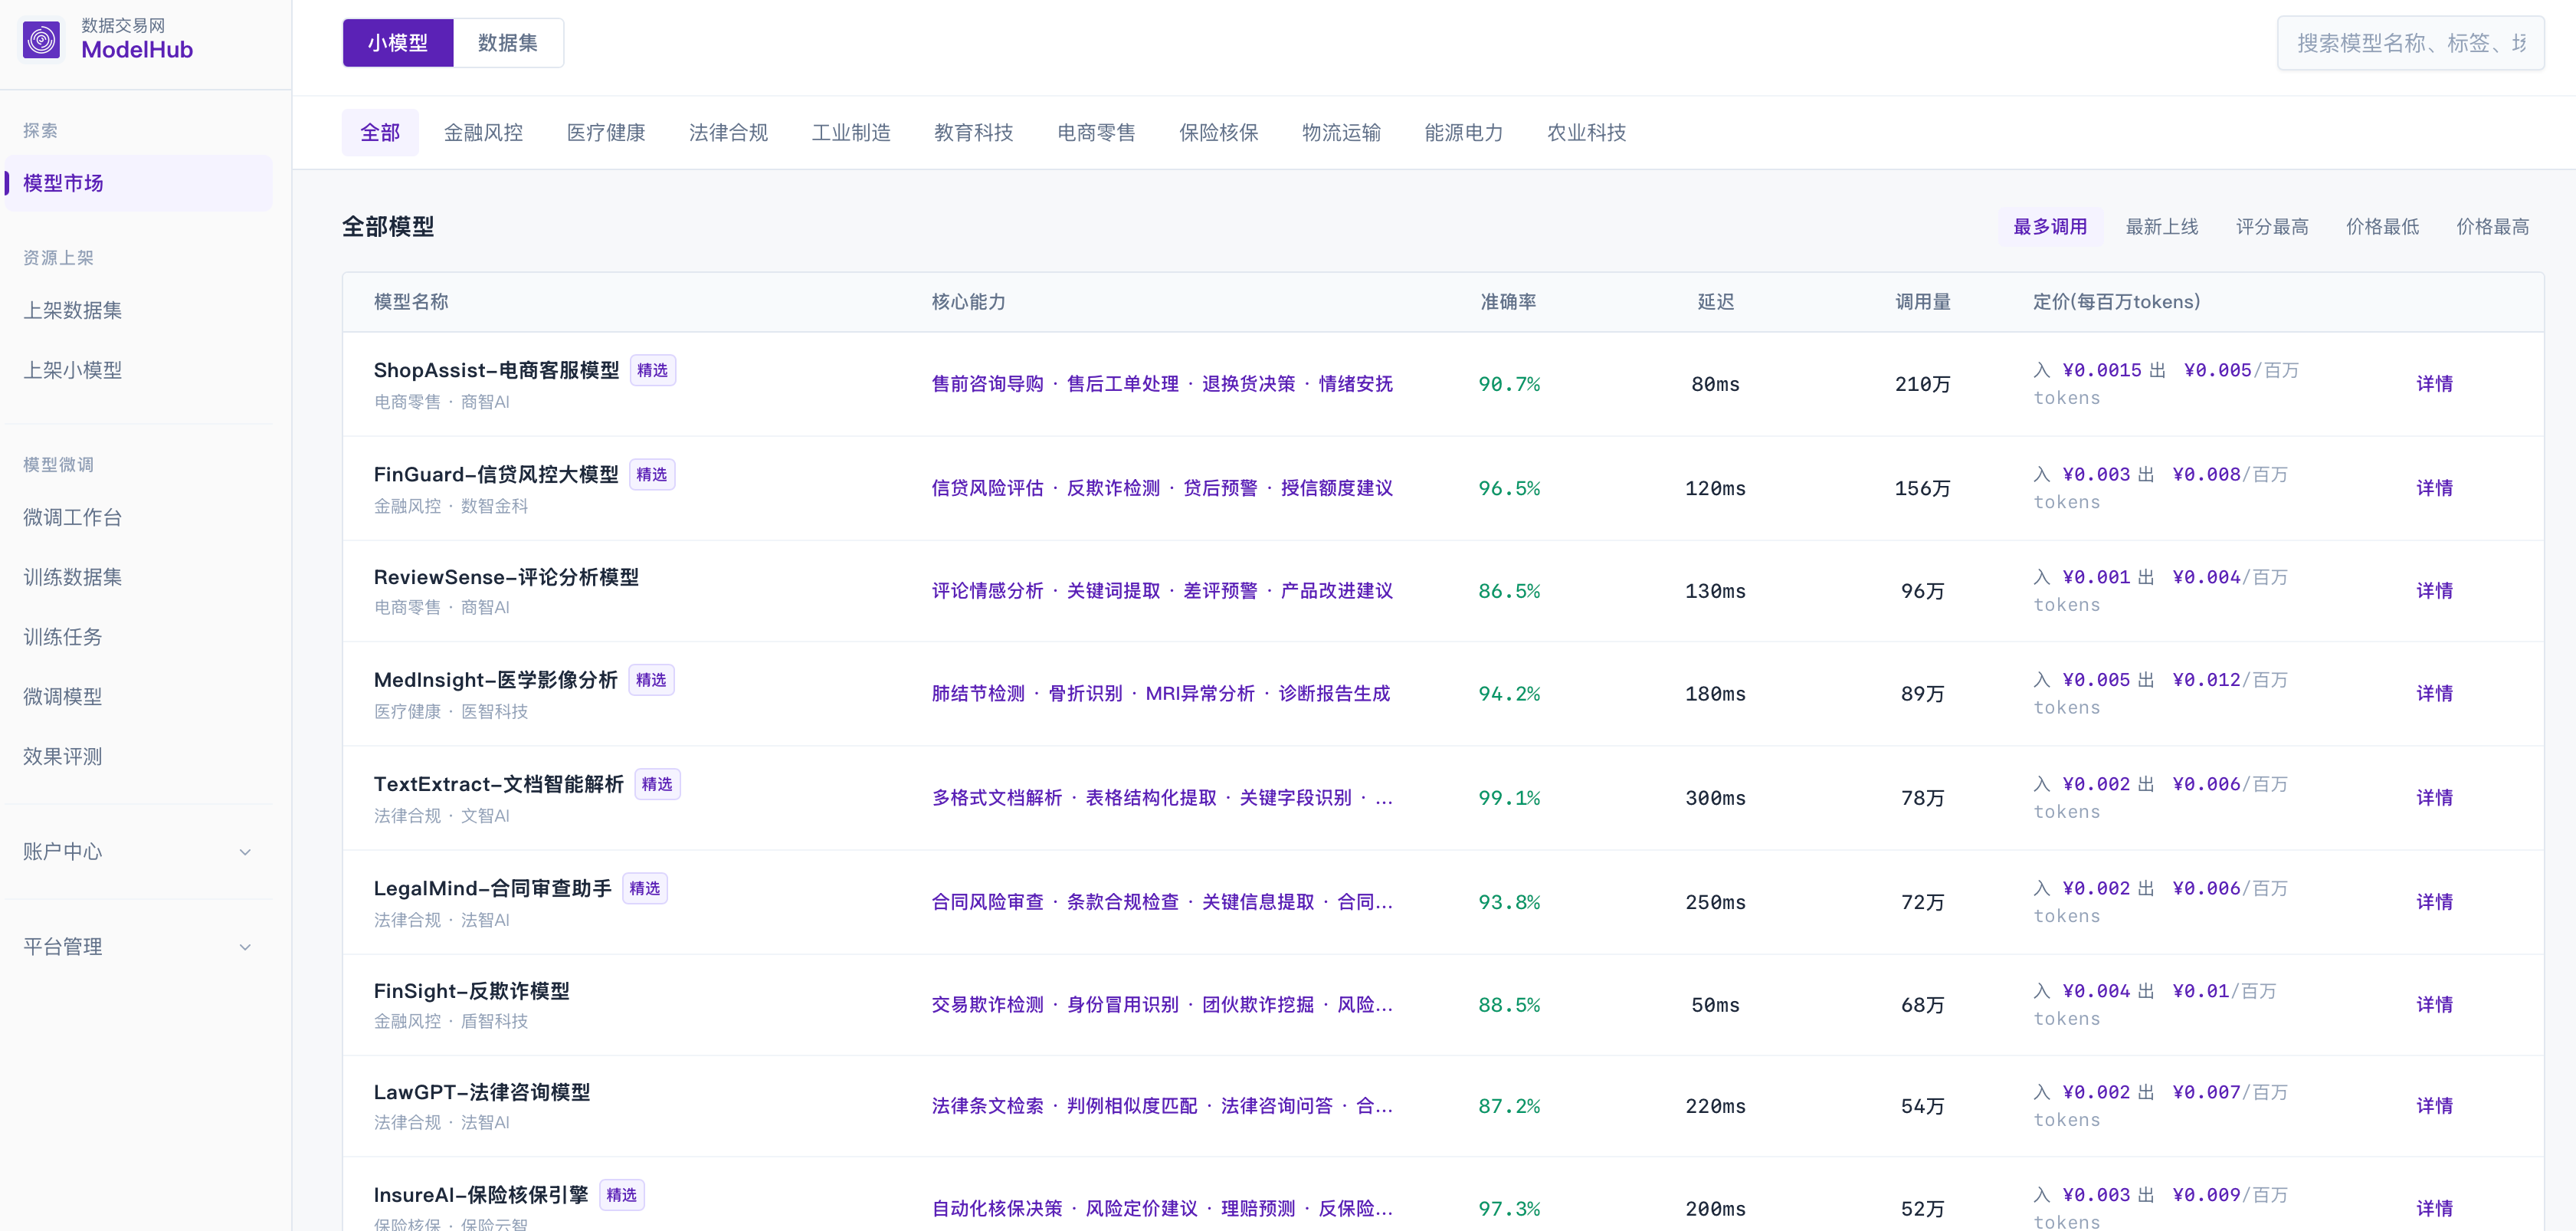Filter by 教育科技 category
This screenshot has height=1231, width=2576.
[973, 133]
